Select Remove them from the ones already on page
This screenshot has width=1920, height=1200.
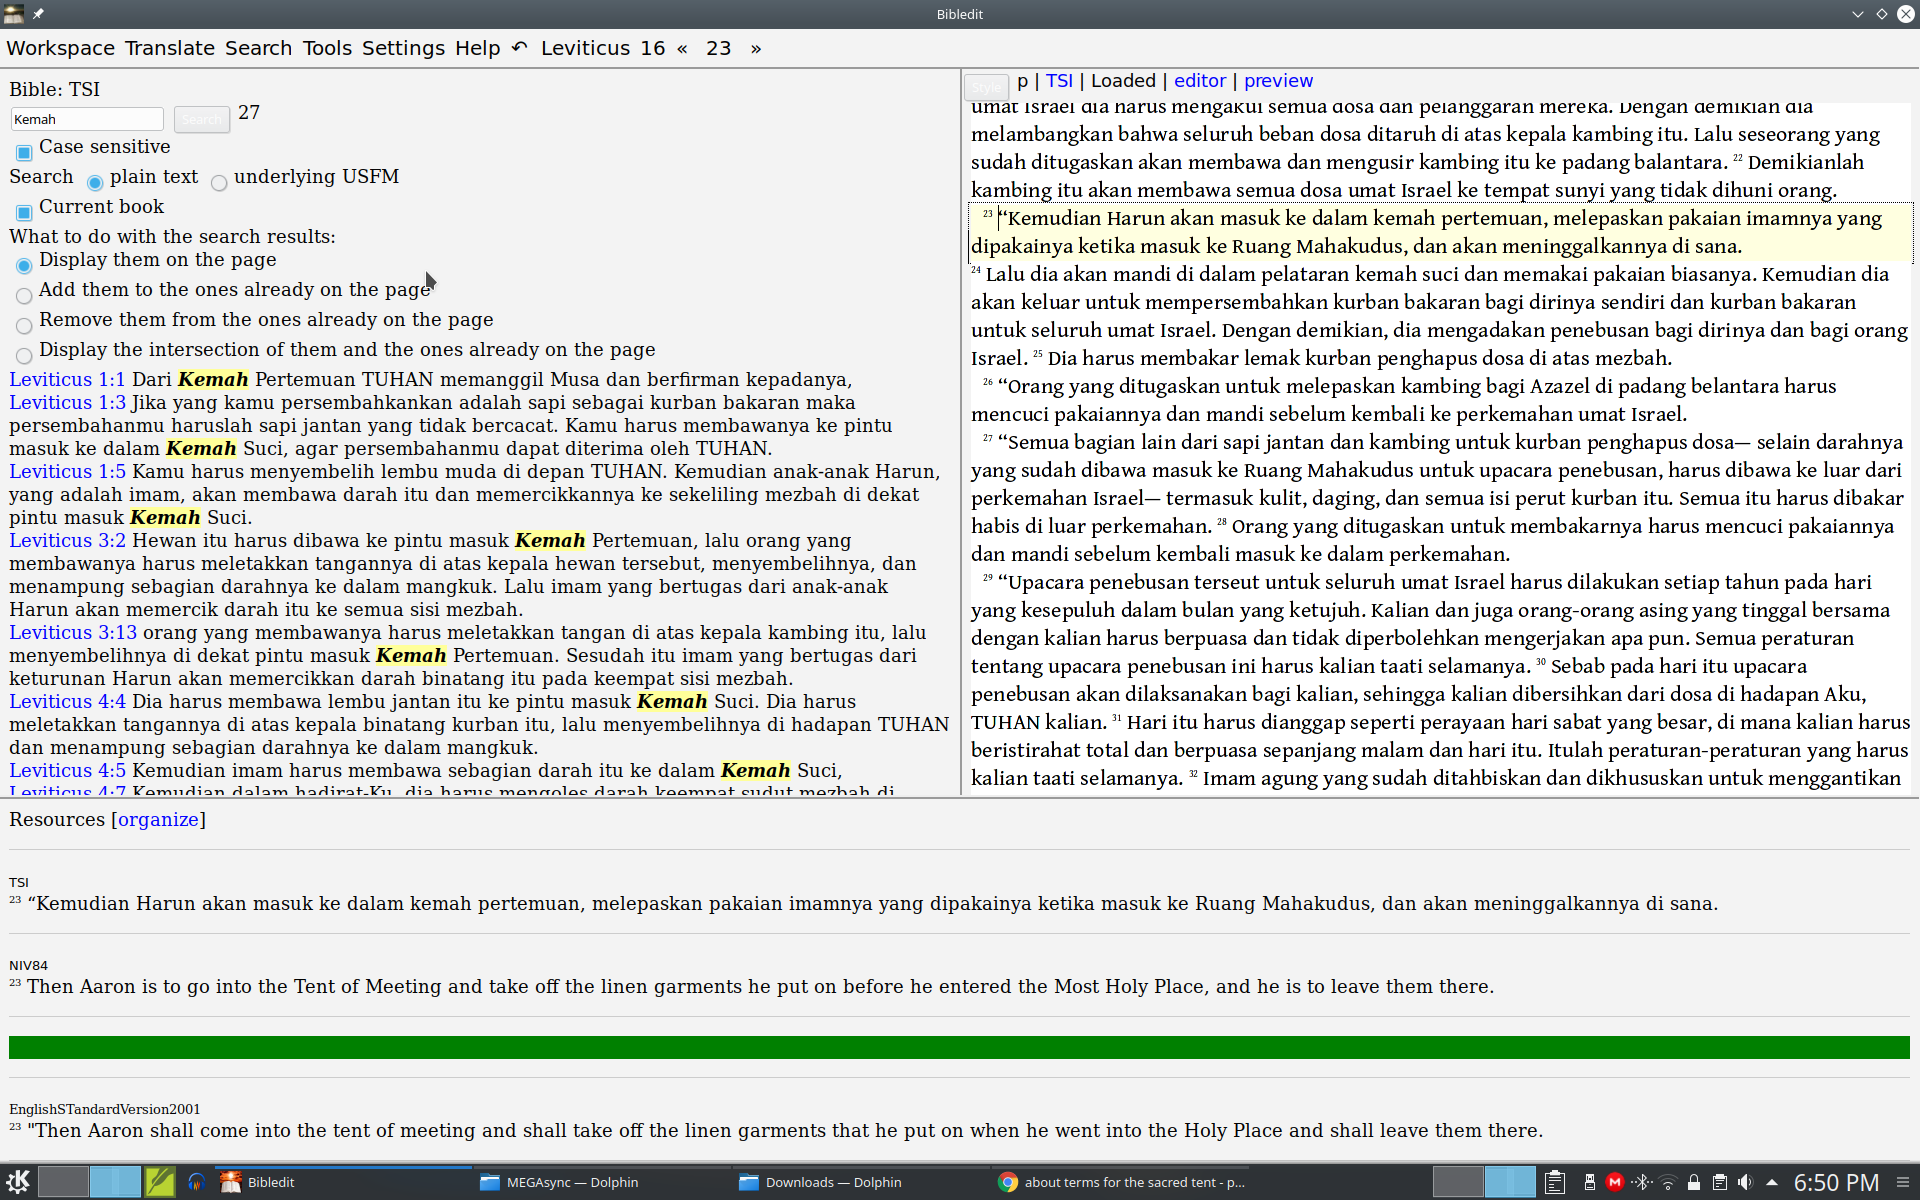click(x=24, y=326)
